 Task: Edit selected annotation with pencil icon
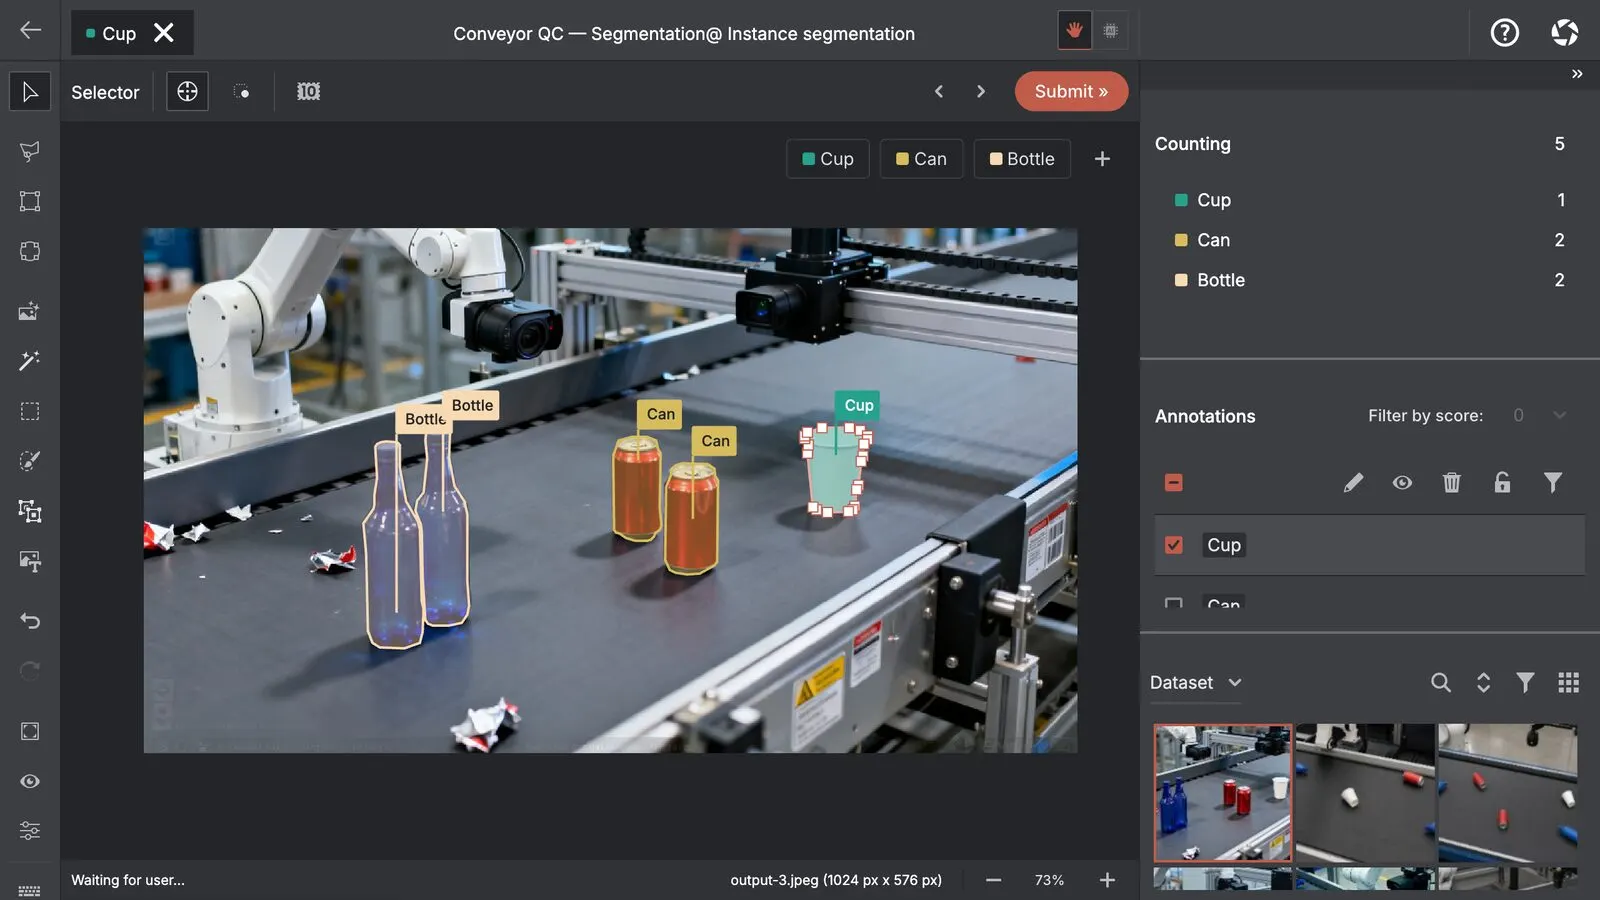[1353, 483]
